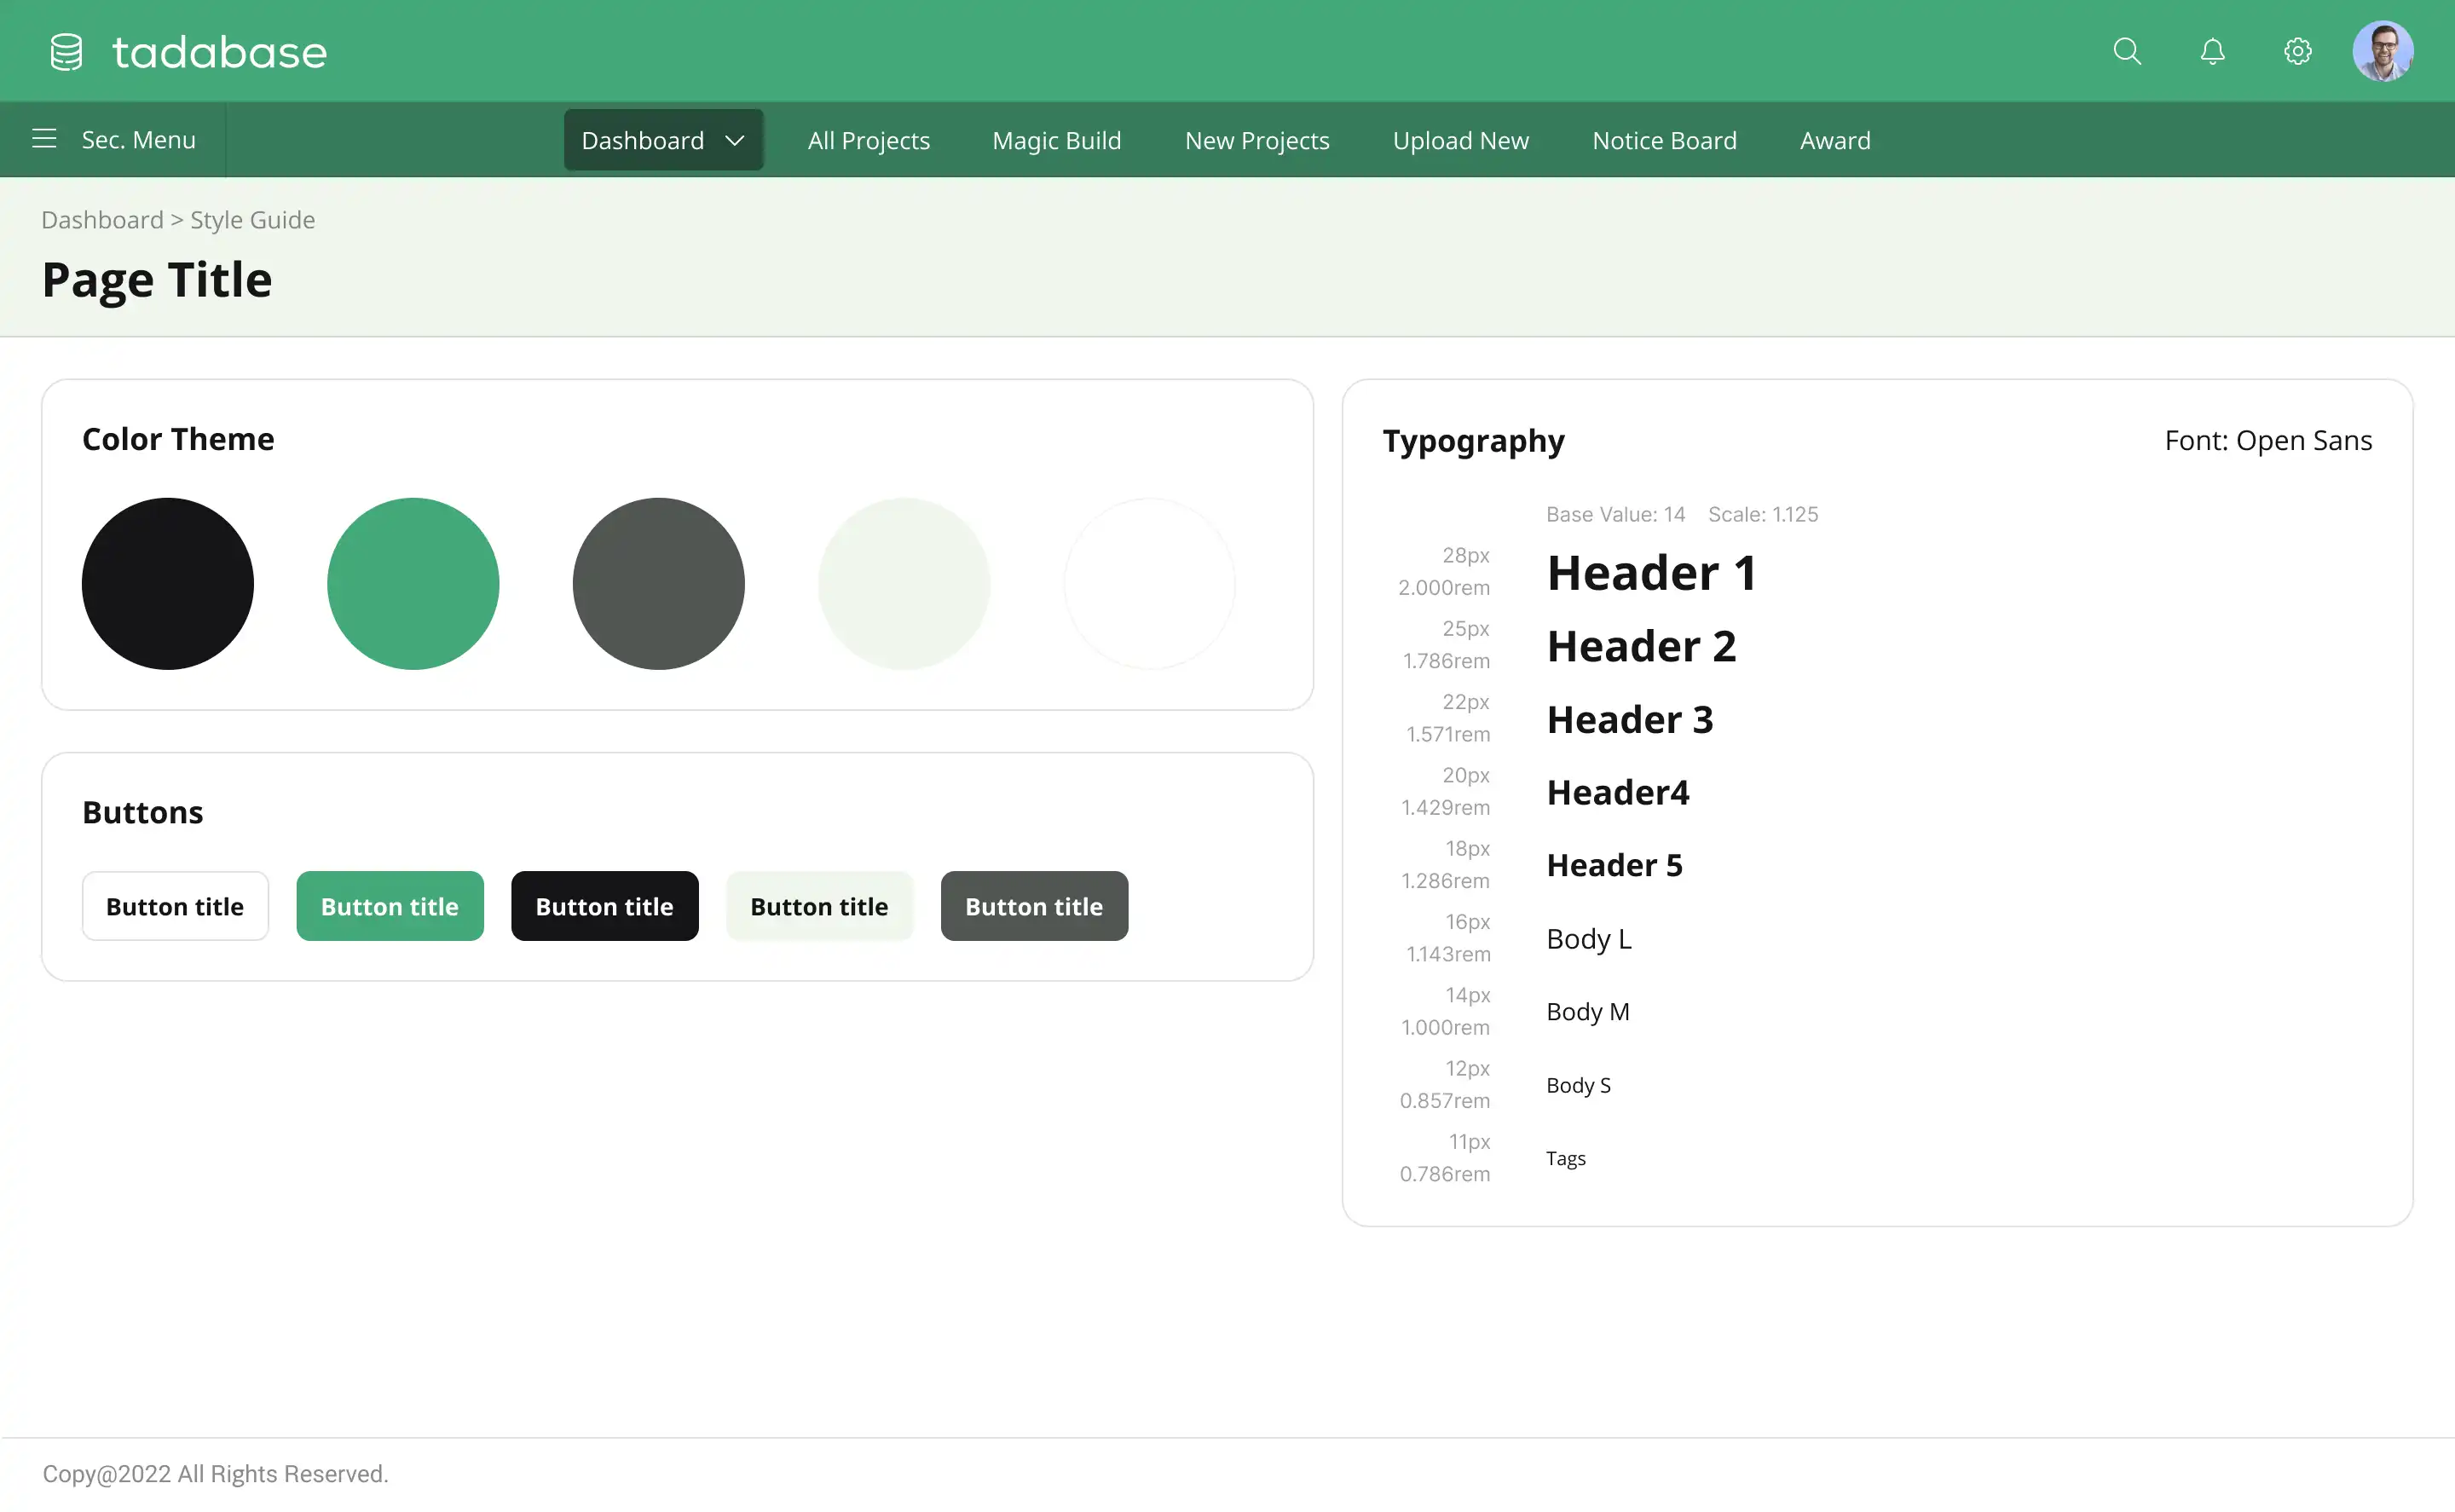Select the Dashboard nav item
The width and height of the screenshot is (2455, 1512).
pyautogui.click(x=663, y=140)
